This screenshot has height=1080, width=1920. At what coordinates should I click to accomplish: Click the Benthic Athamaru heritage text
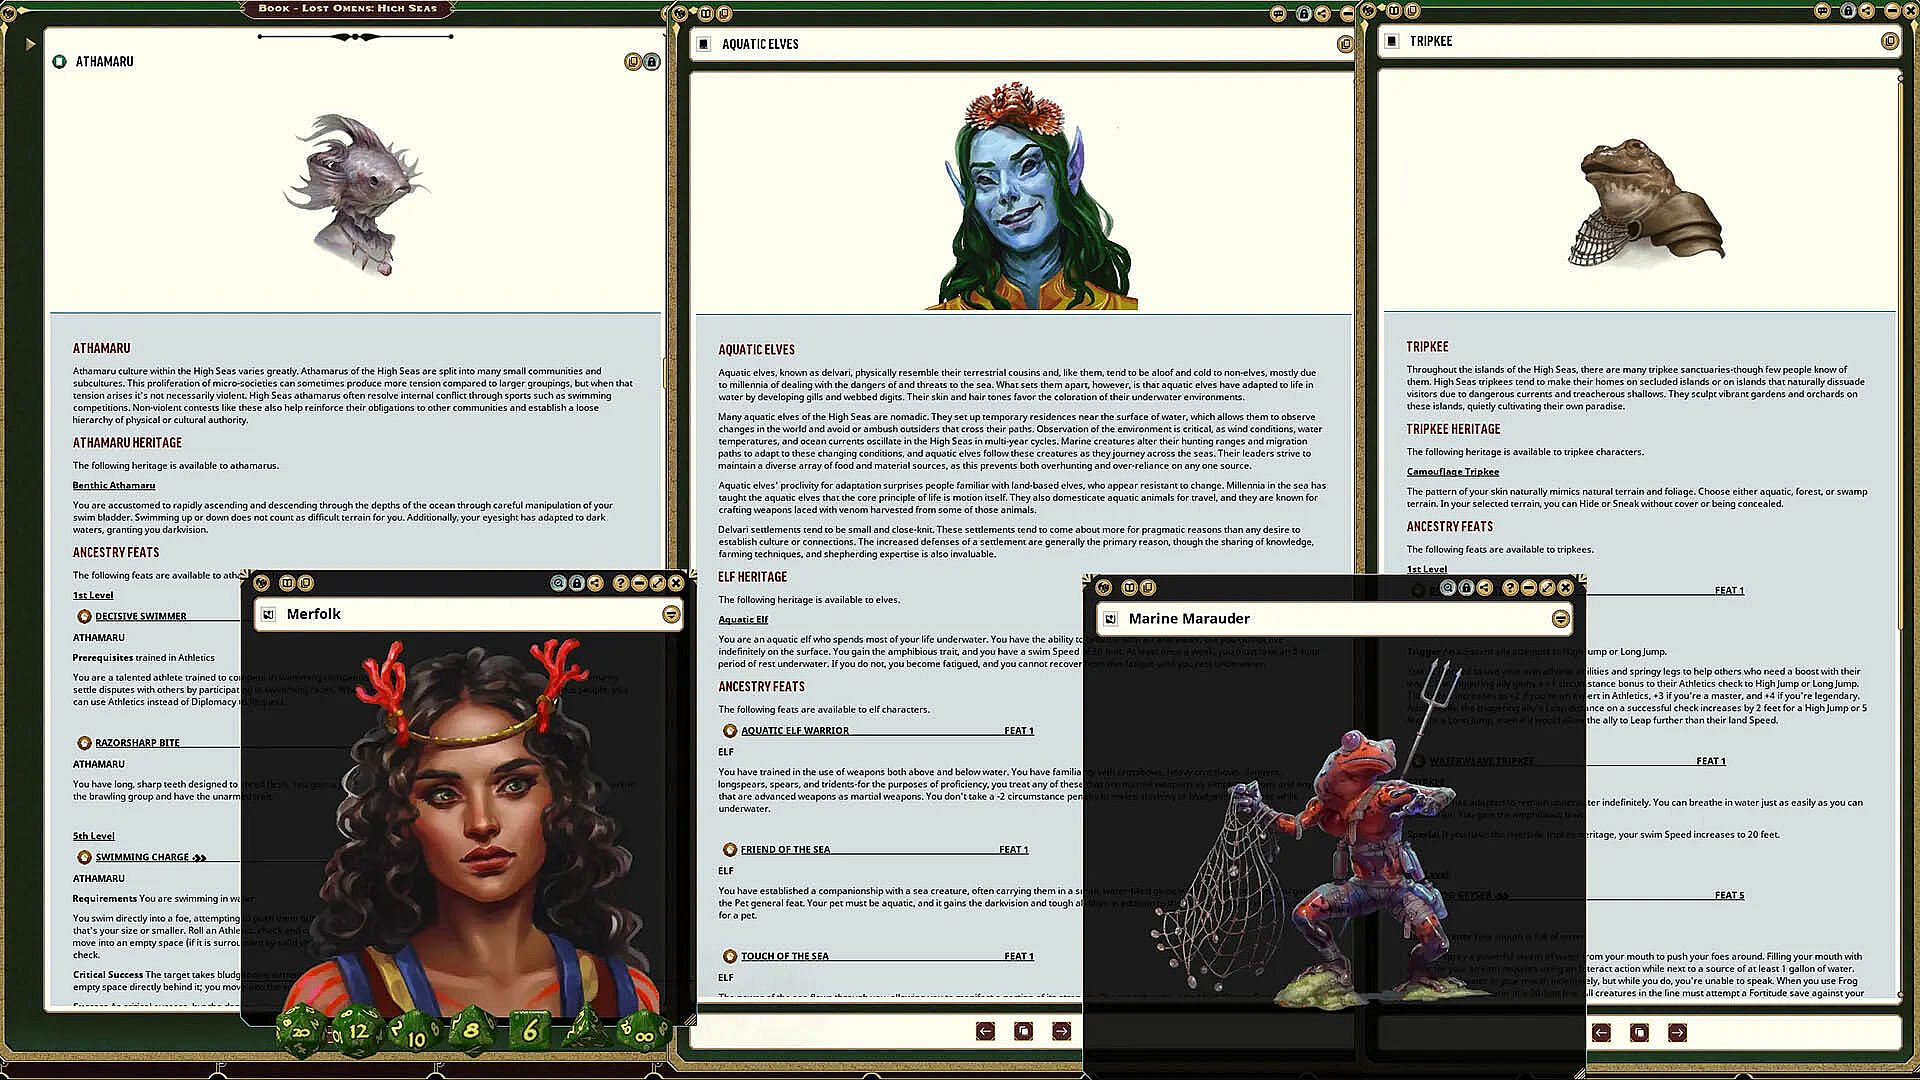[x=114, y=486]
